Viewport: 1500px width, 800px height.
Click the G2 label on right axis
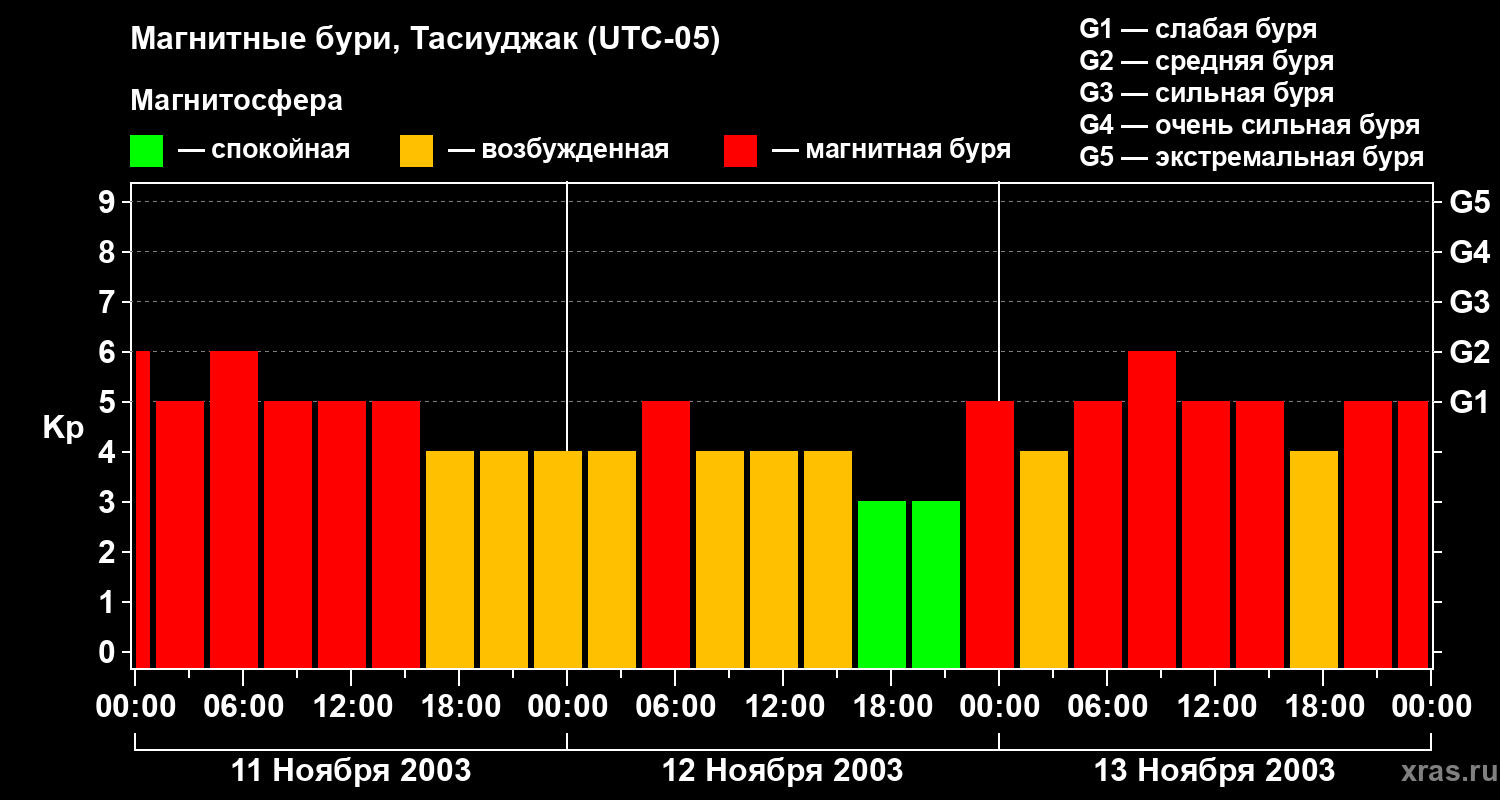pos(1470,353)
